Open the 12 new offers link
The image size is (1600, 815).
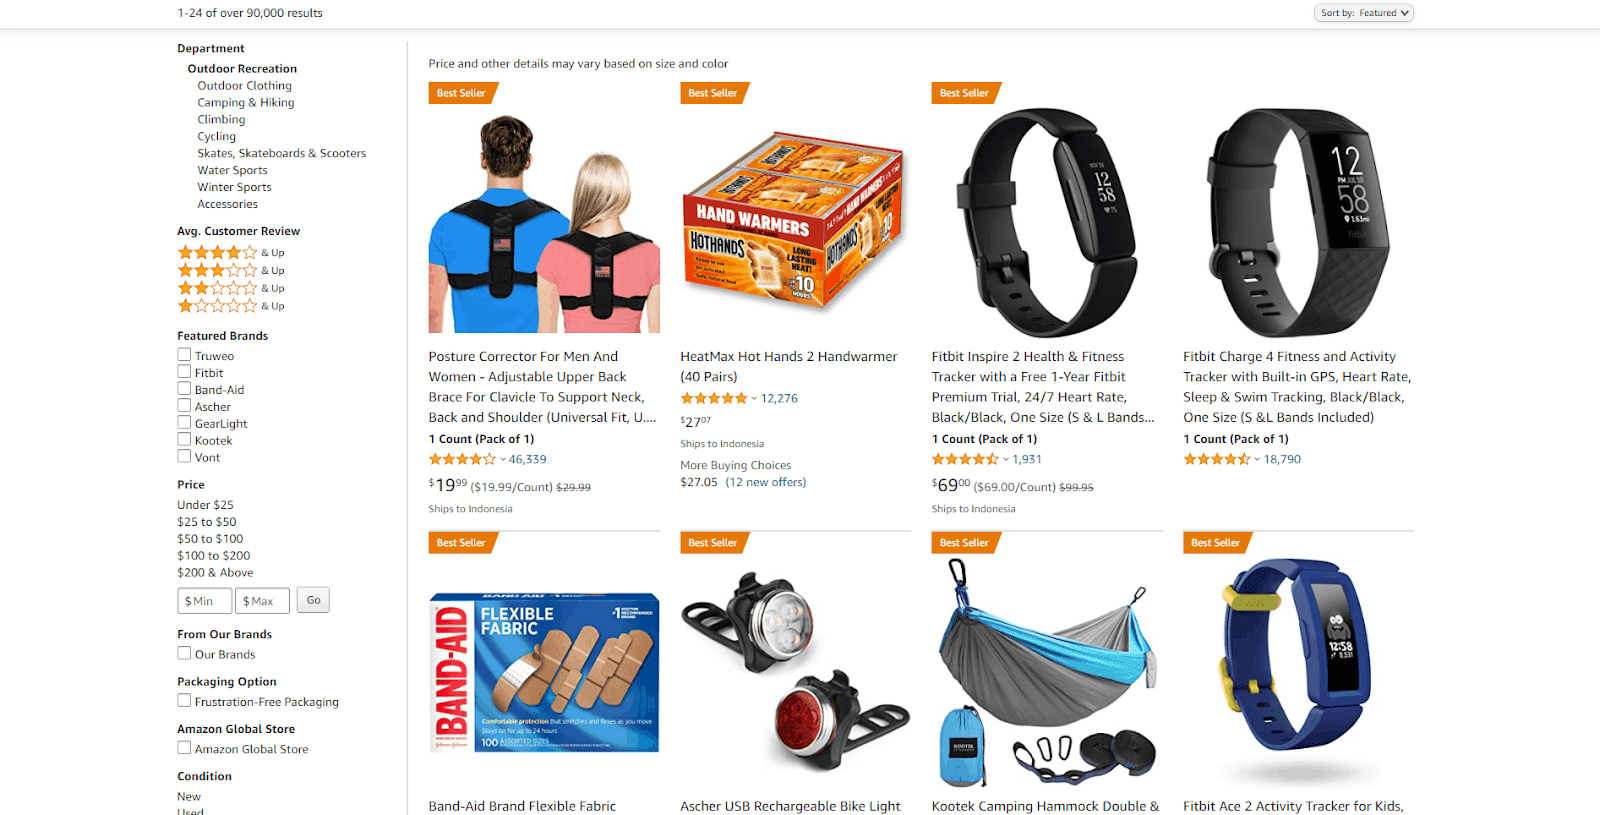point(766,482)
